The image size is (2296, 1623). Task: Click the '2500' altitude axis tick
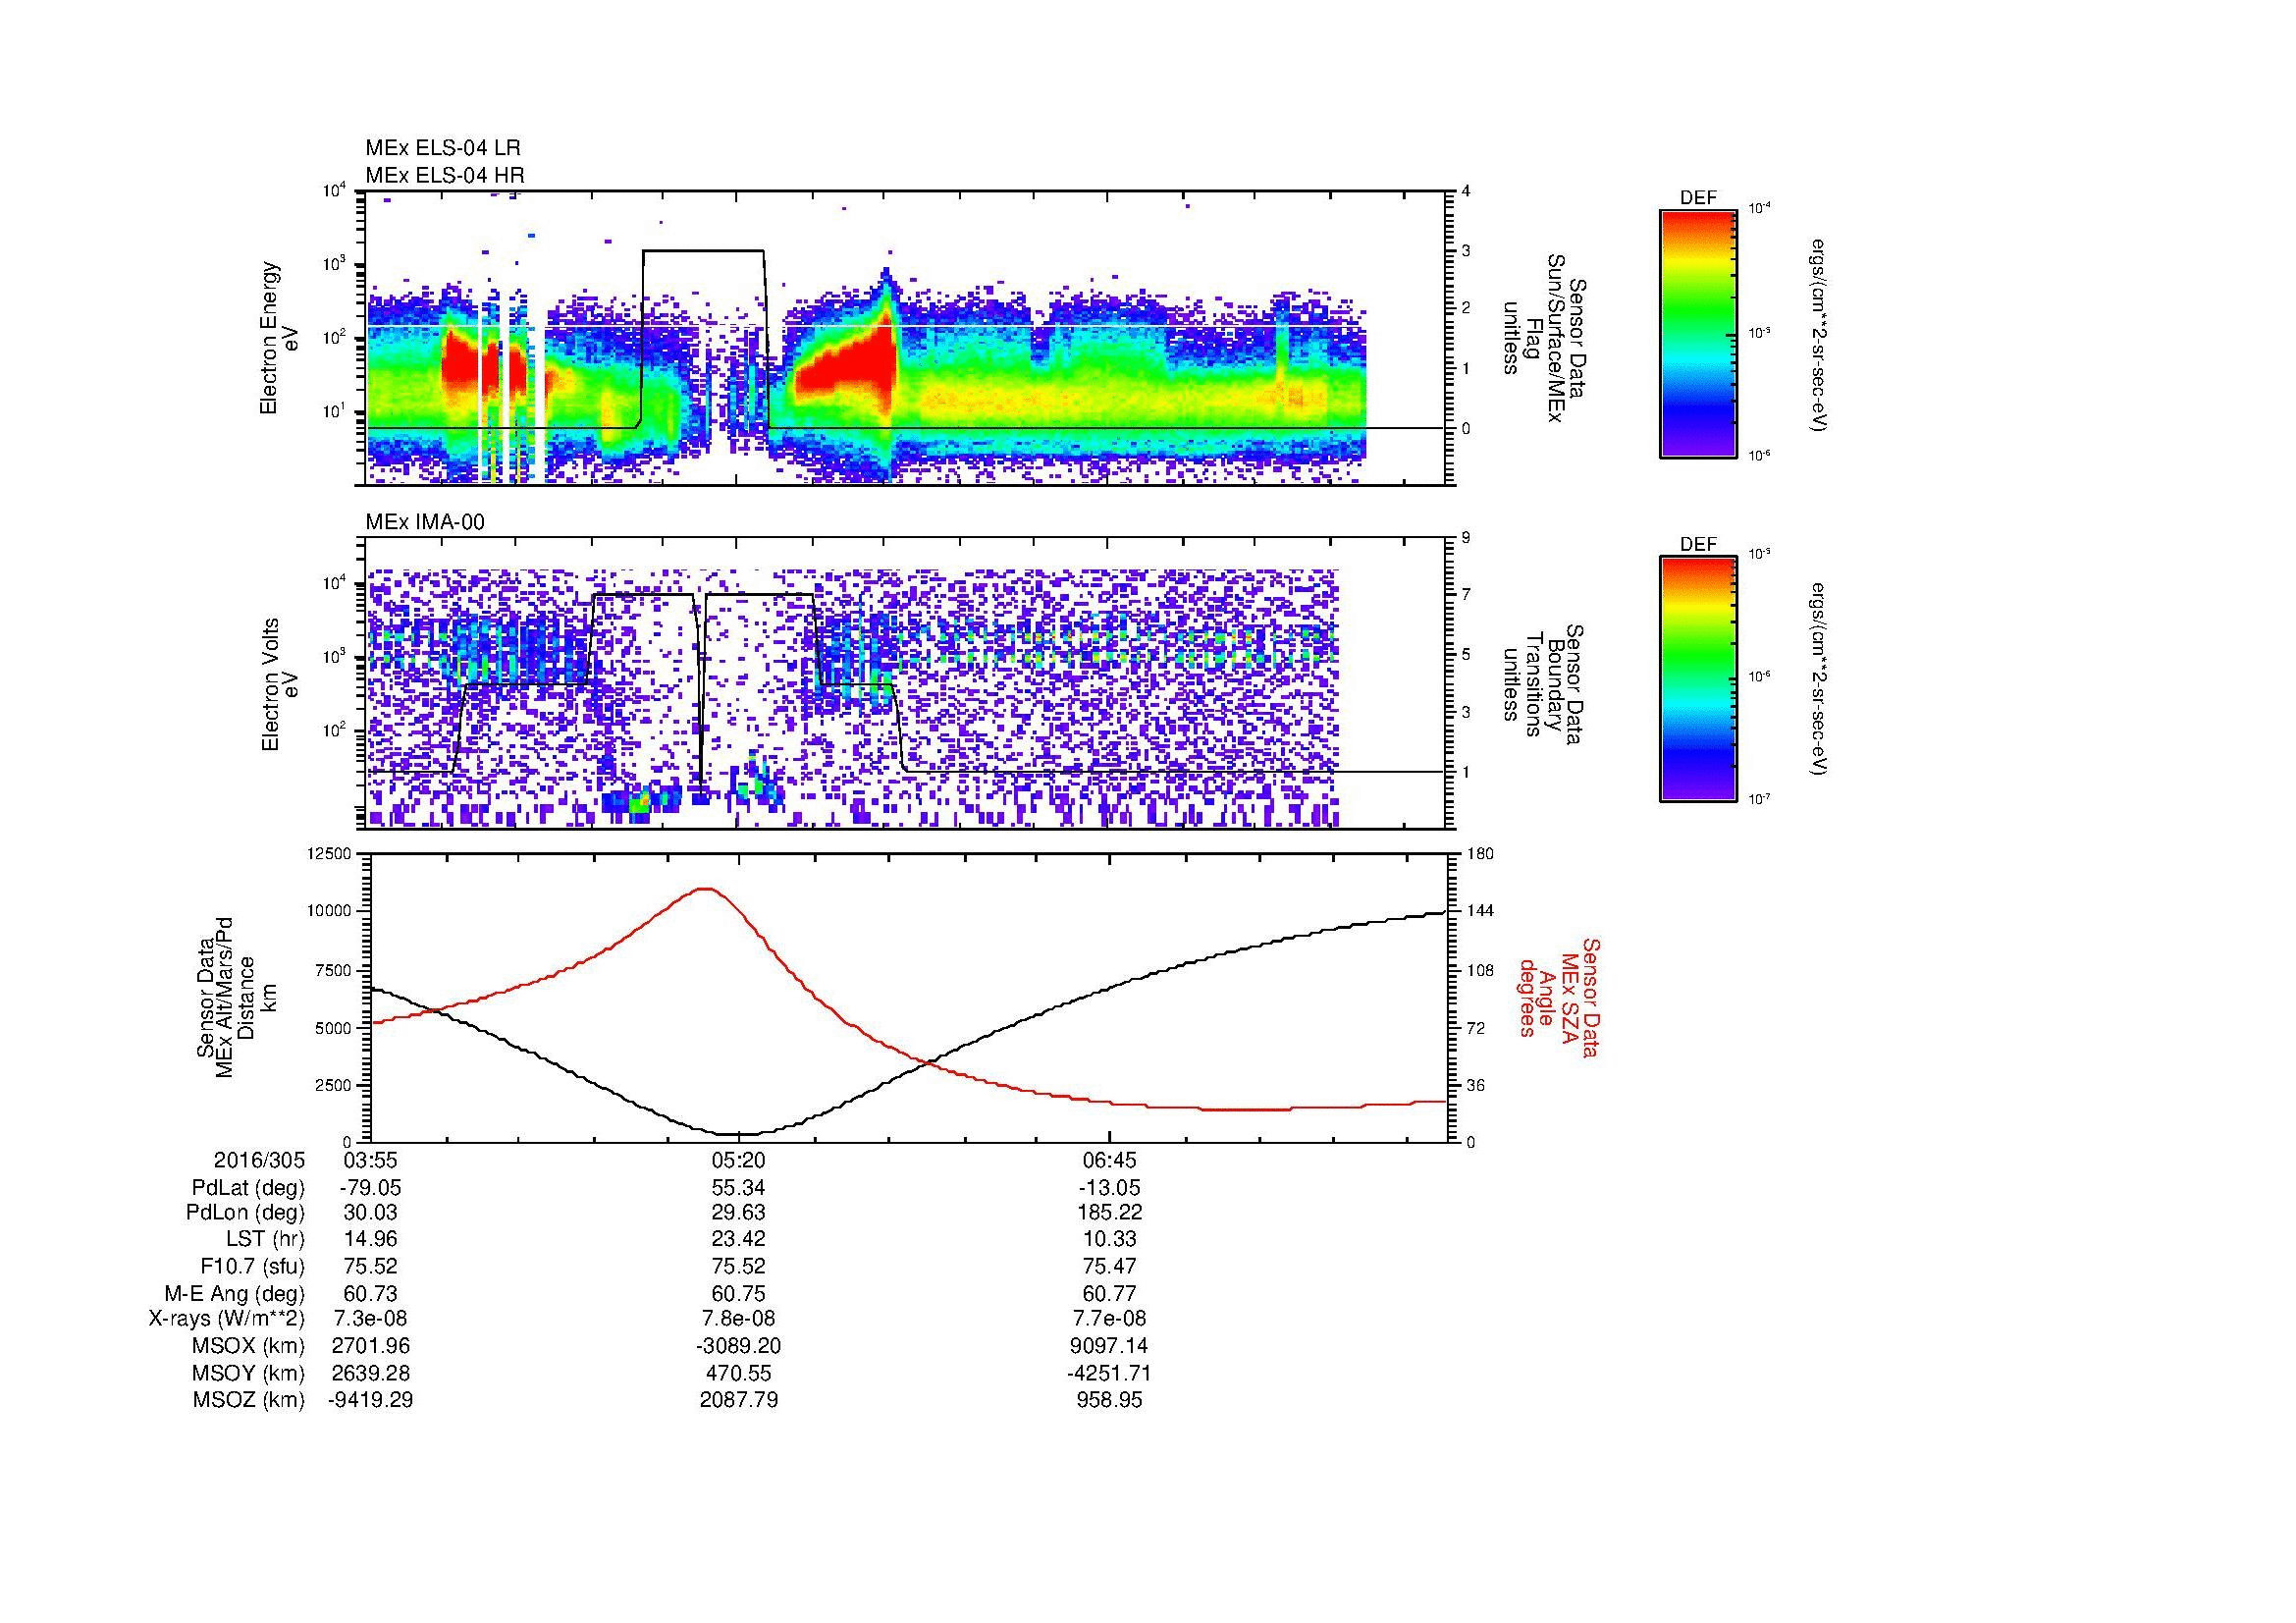click(334, 1085)
